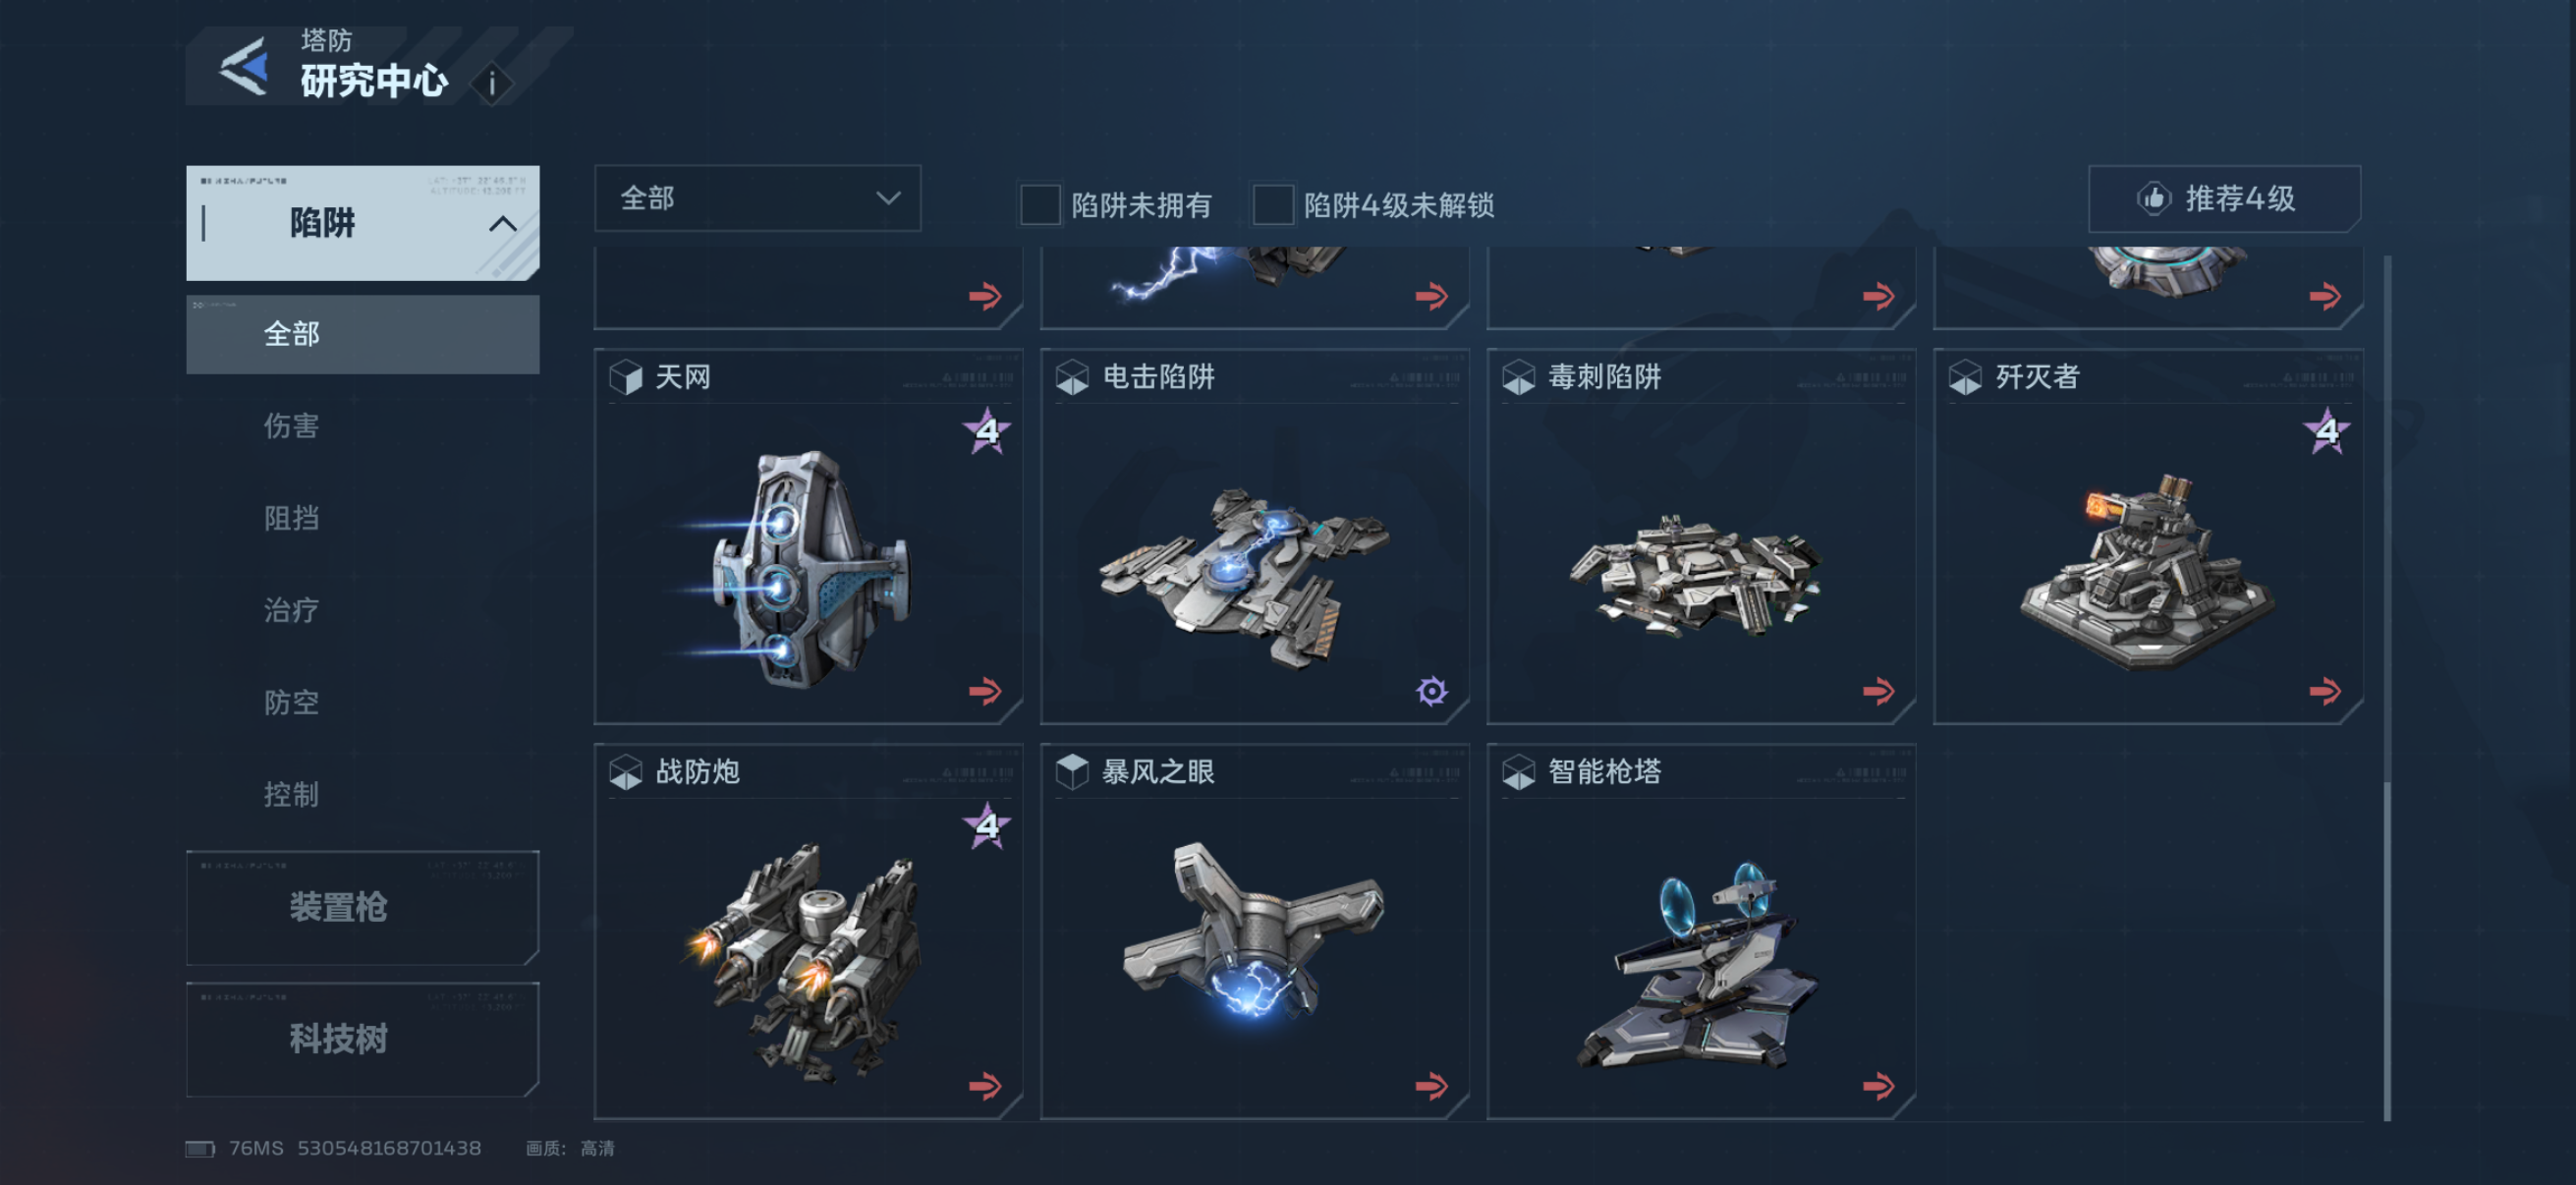The image size is (2576, 1185).
Task: Click the cube icon beside 暴风之眼
Action: coord(1072,772)
